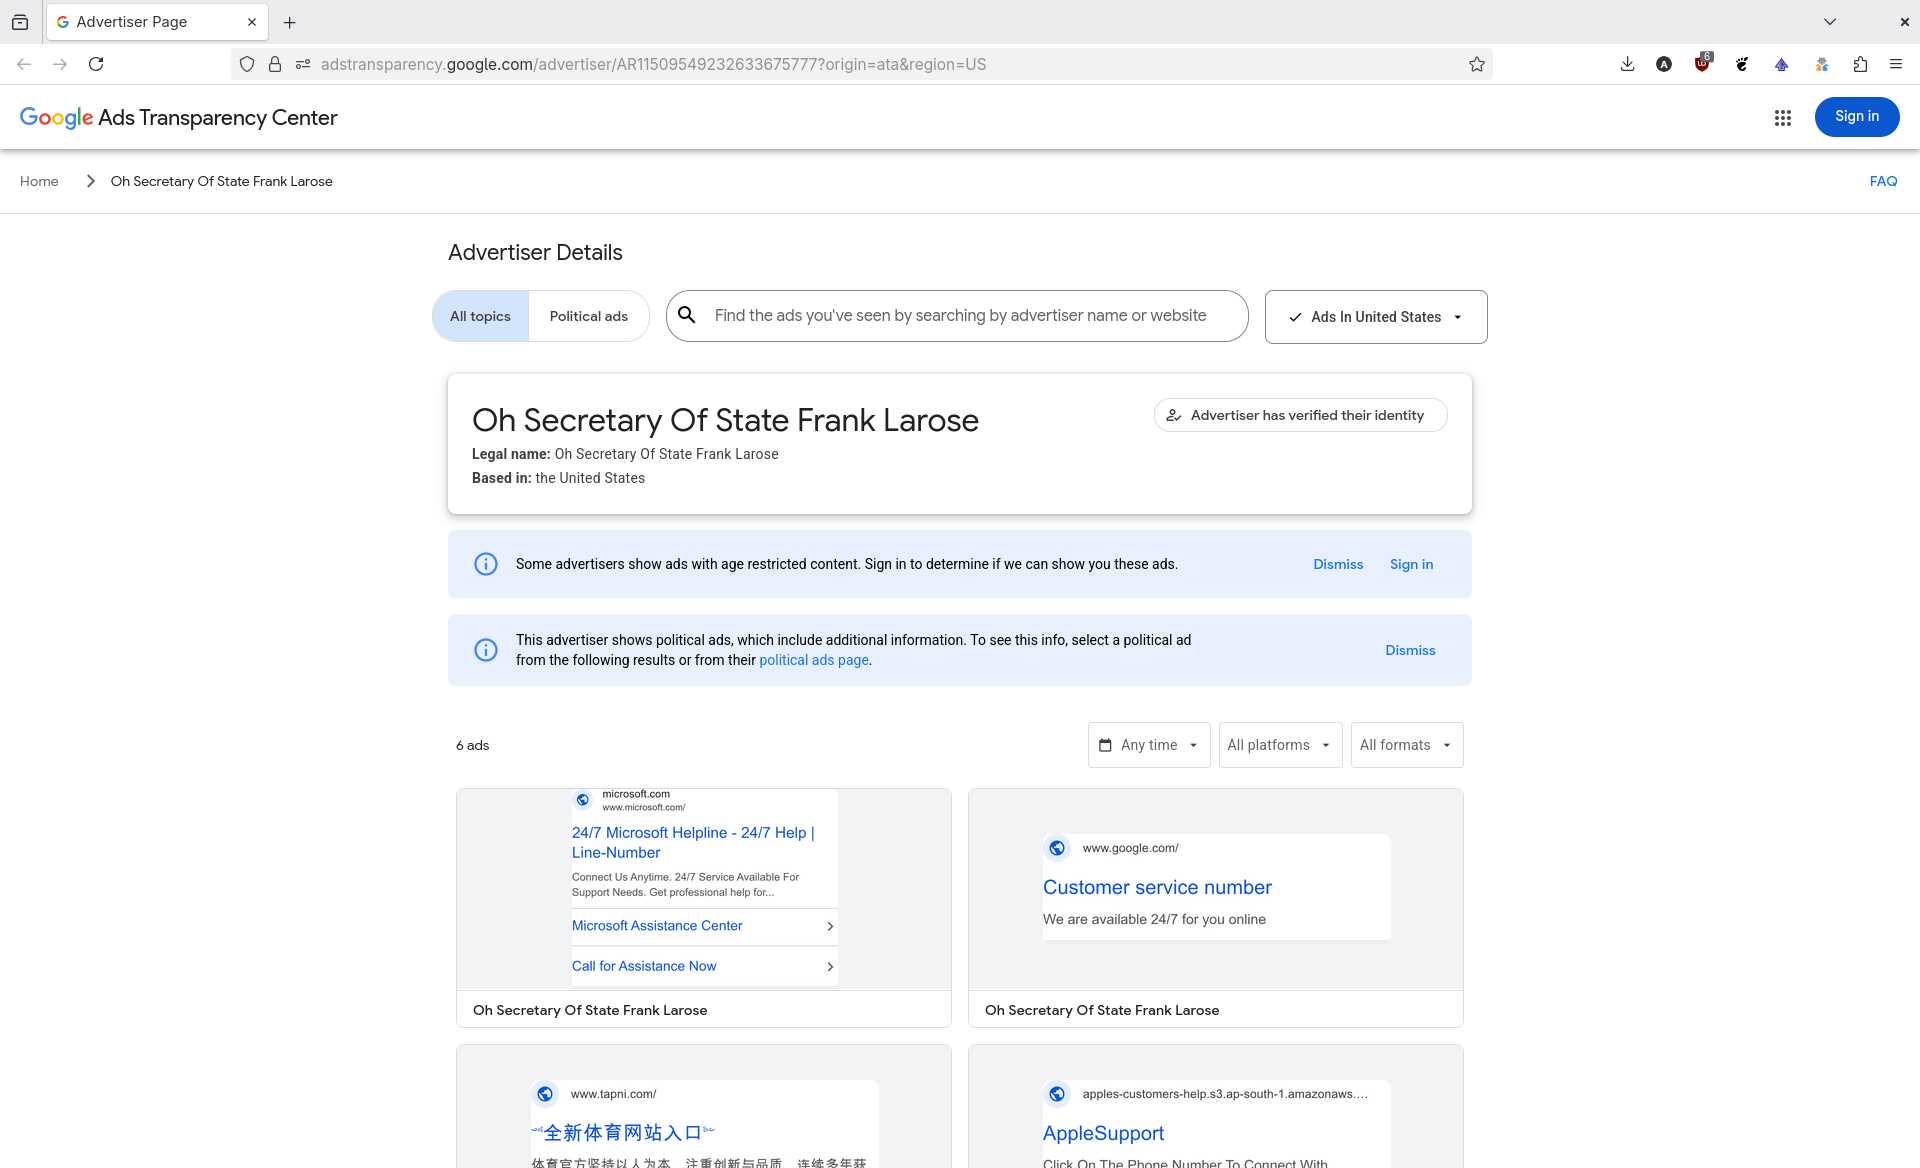Dismiss the political ads notice
Viewport: 1920px width, 1168px height.
tap(1410, 650)
